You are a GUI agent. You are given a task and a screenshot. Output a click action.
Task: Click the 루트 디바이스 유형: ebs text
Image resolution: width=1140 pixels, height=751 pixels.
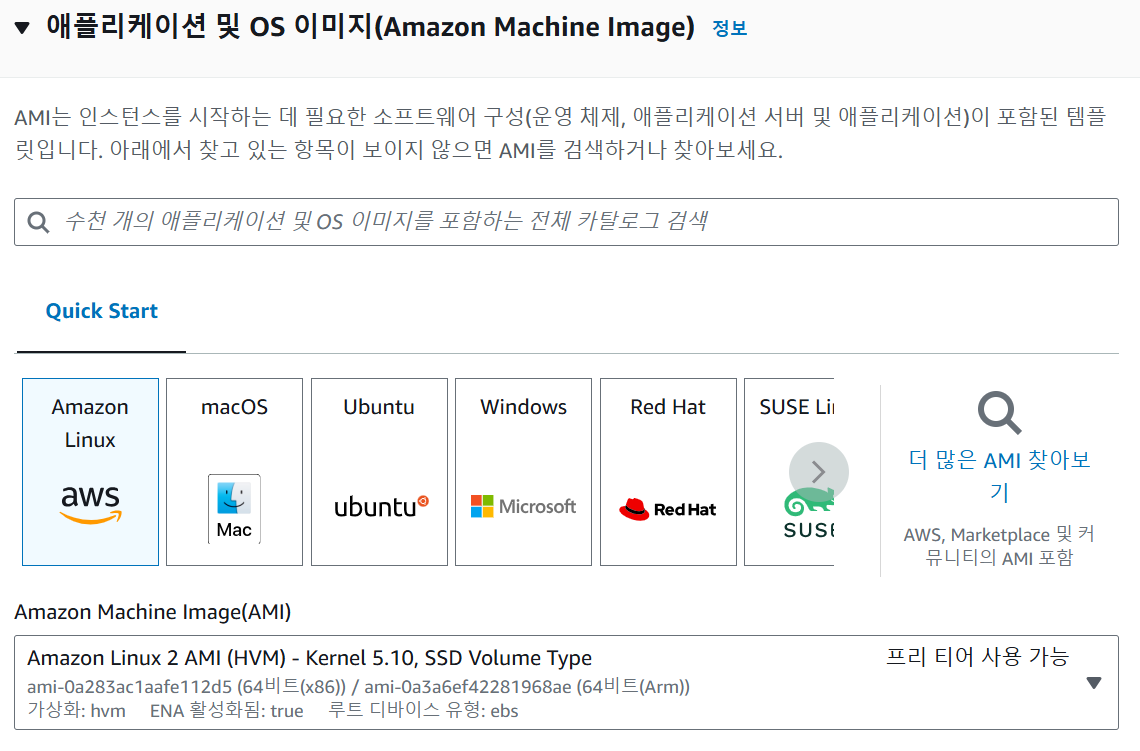423,710
